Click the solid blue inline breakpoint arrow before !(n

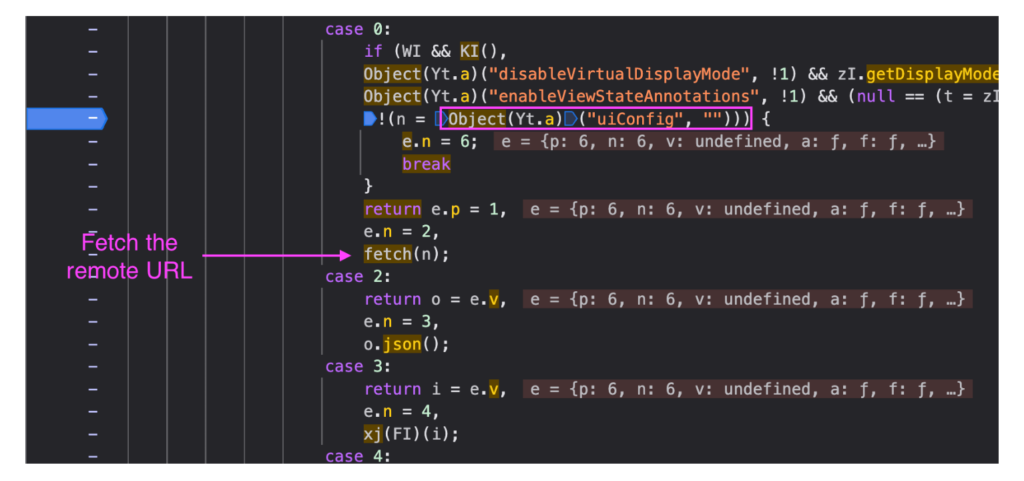[x=369, y=120]
